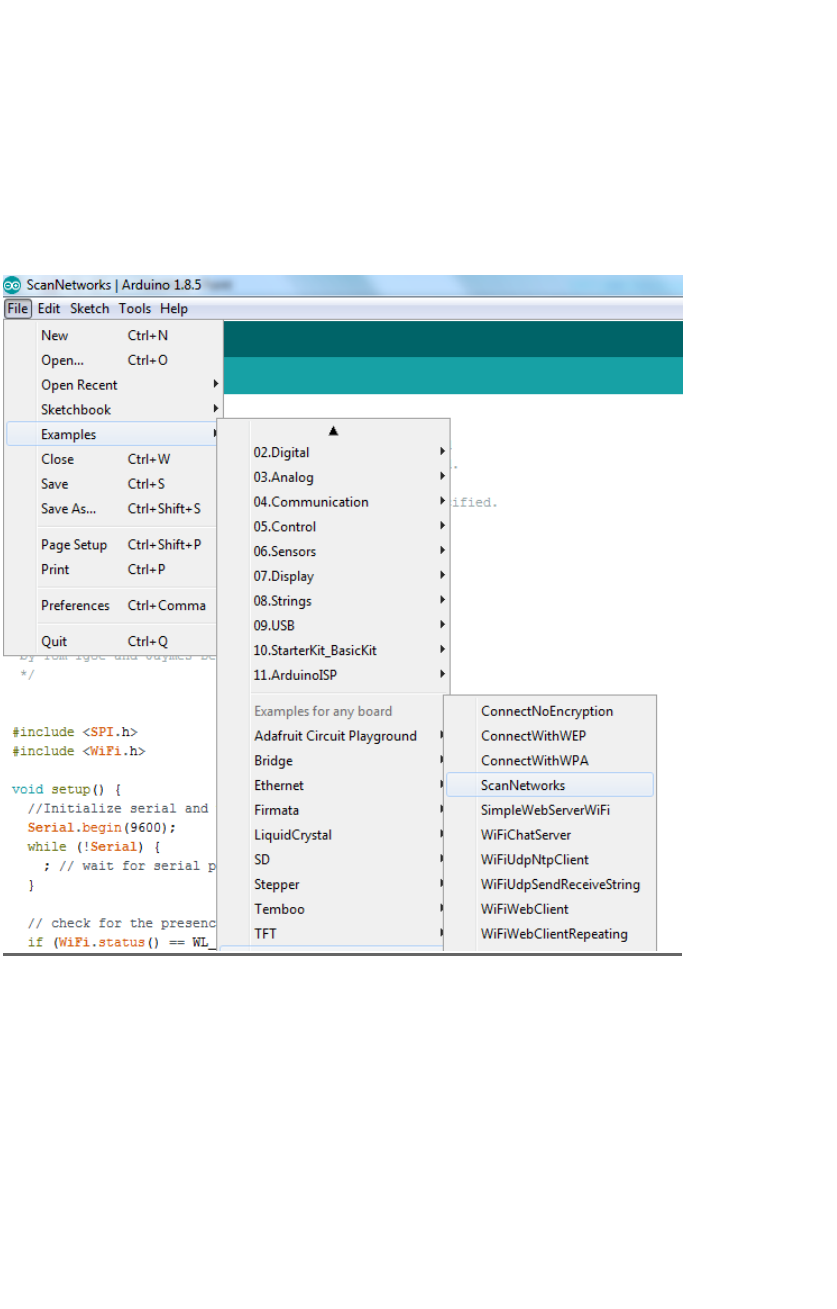
Task: Click the scroll-up arrow in Examples list
Action: pos(334,430)
